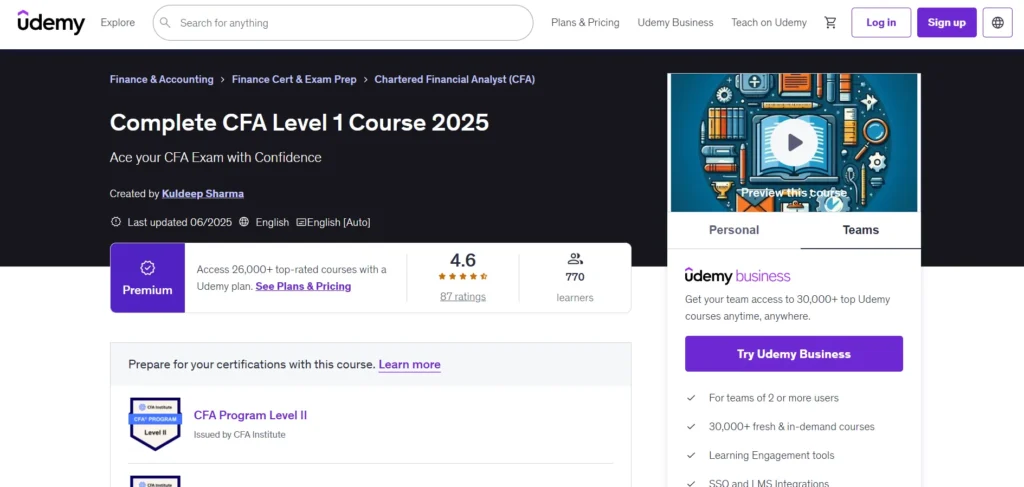The height and width of the screenshot is (487, 1024).
Task: Click the learners people icon
Action: [x=575, y=258]
